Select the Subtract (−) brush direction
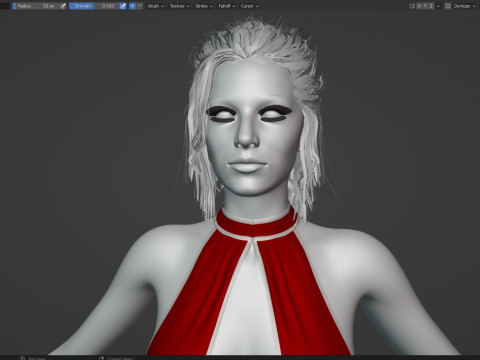 (x=140, y=6)
